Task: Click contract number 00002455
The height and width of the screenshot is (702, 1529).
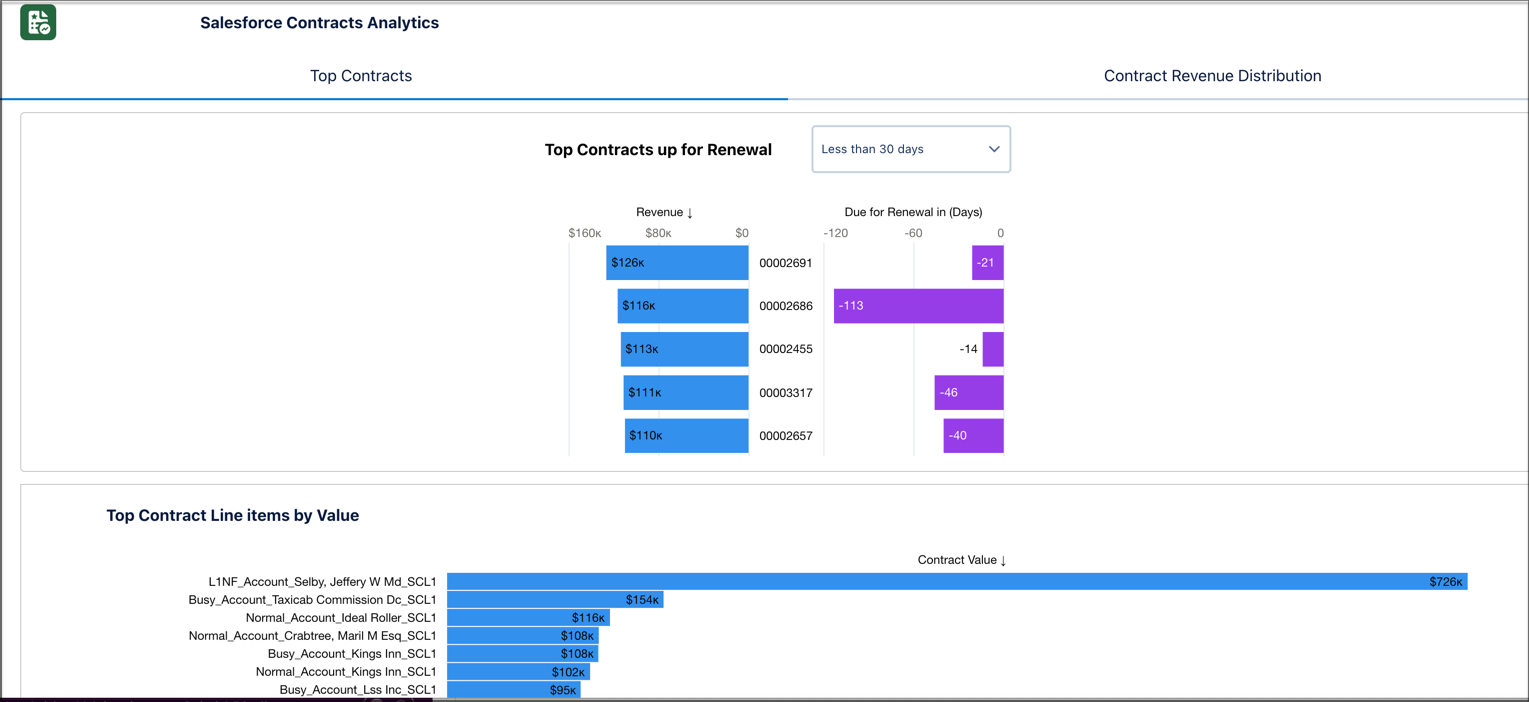Action: (786, 349)
